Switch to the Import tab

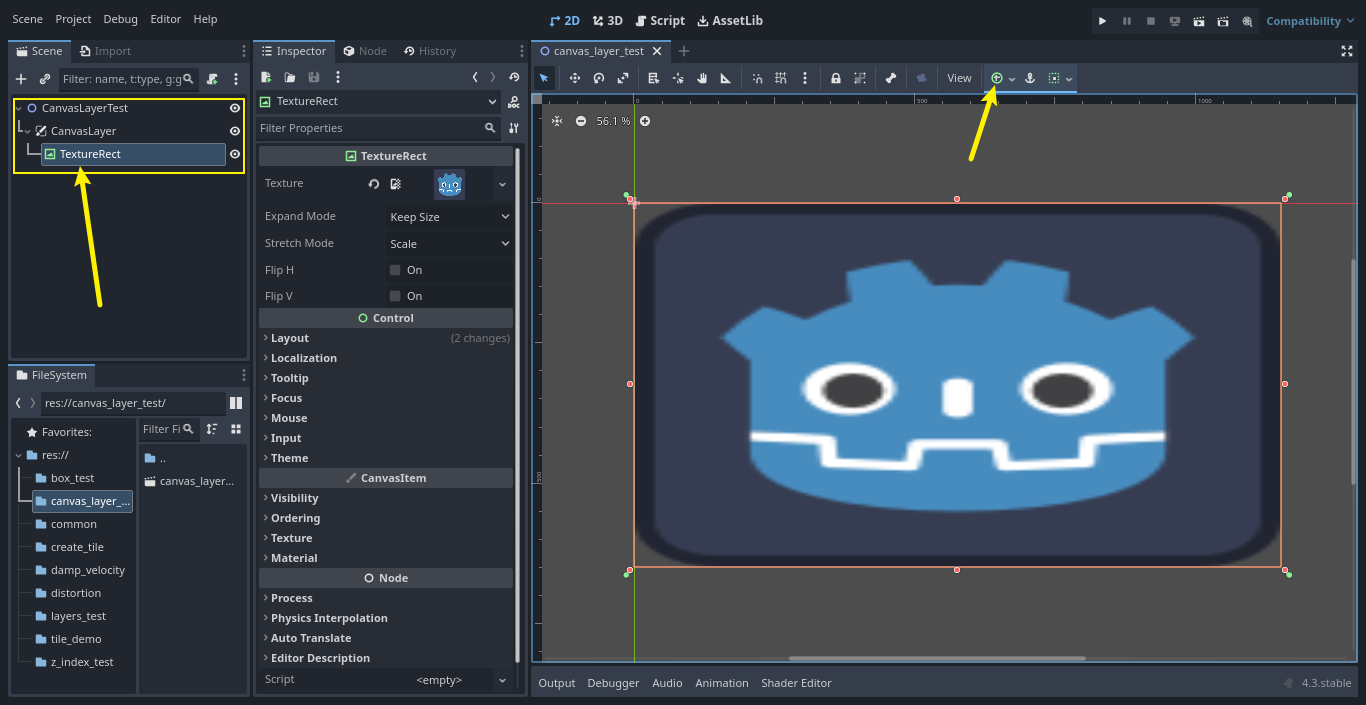[x=105, y=51]
